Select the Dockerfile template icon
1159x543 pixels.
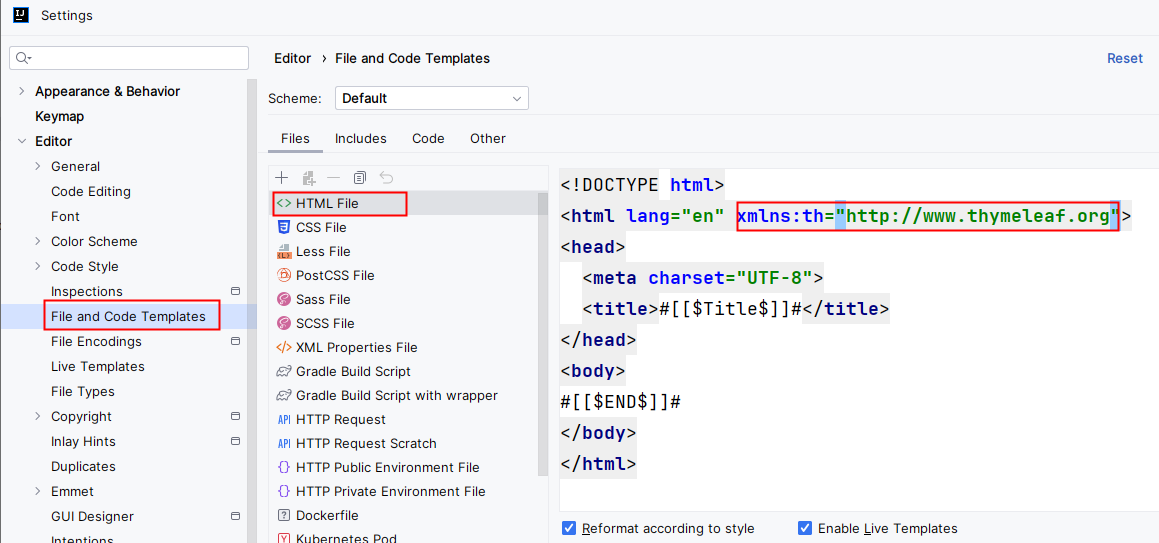click(x=284, y=515)
